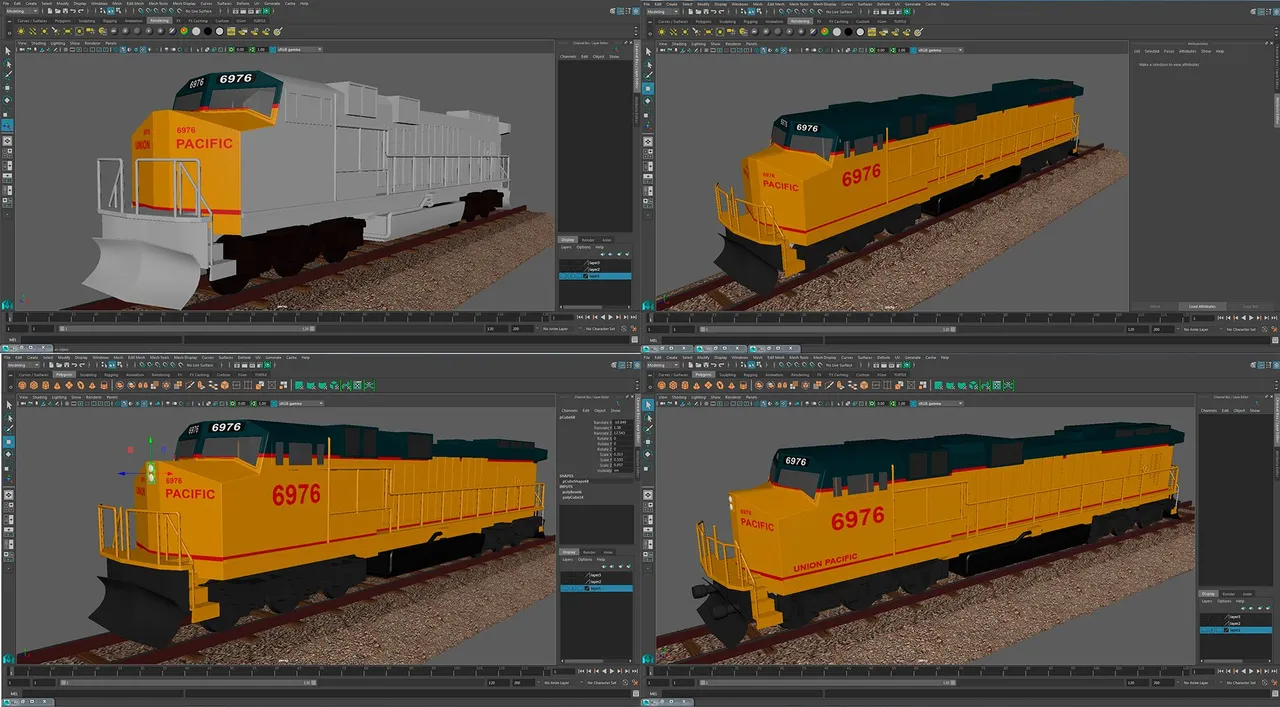Select layer2 row in top-left layer editor
This screenshot has width=1280, height=707.
tap(595, 270)
